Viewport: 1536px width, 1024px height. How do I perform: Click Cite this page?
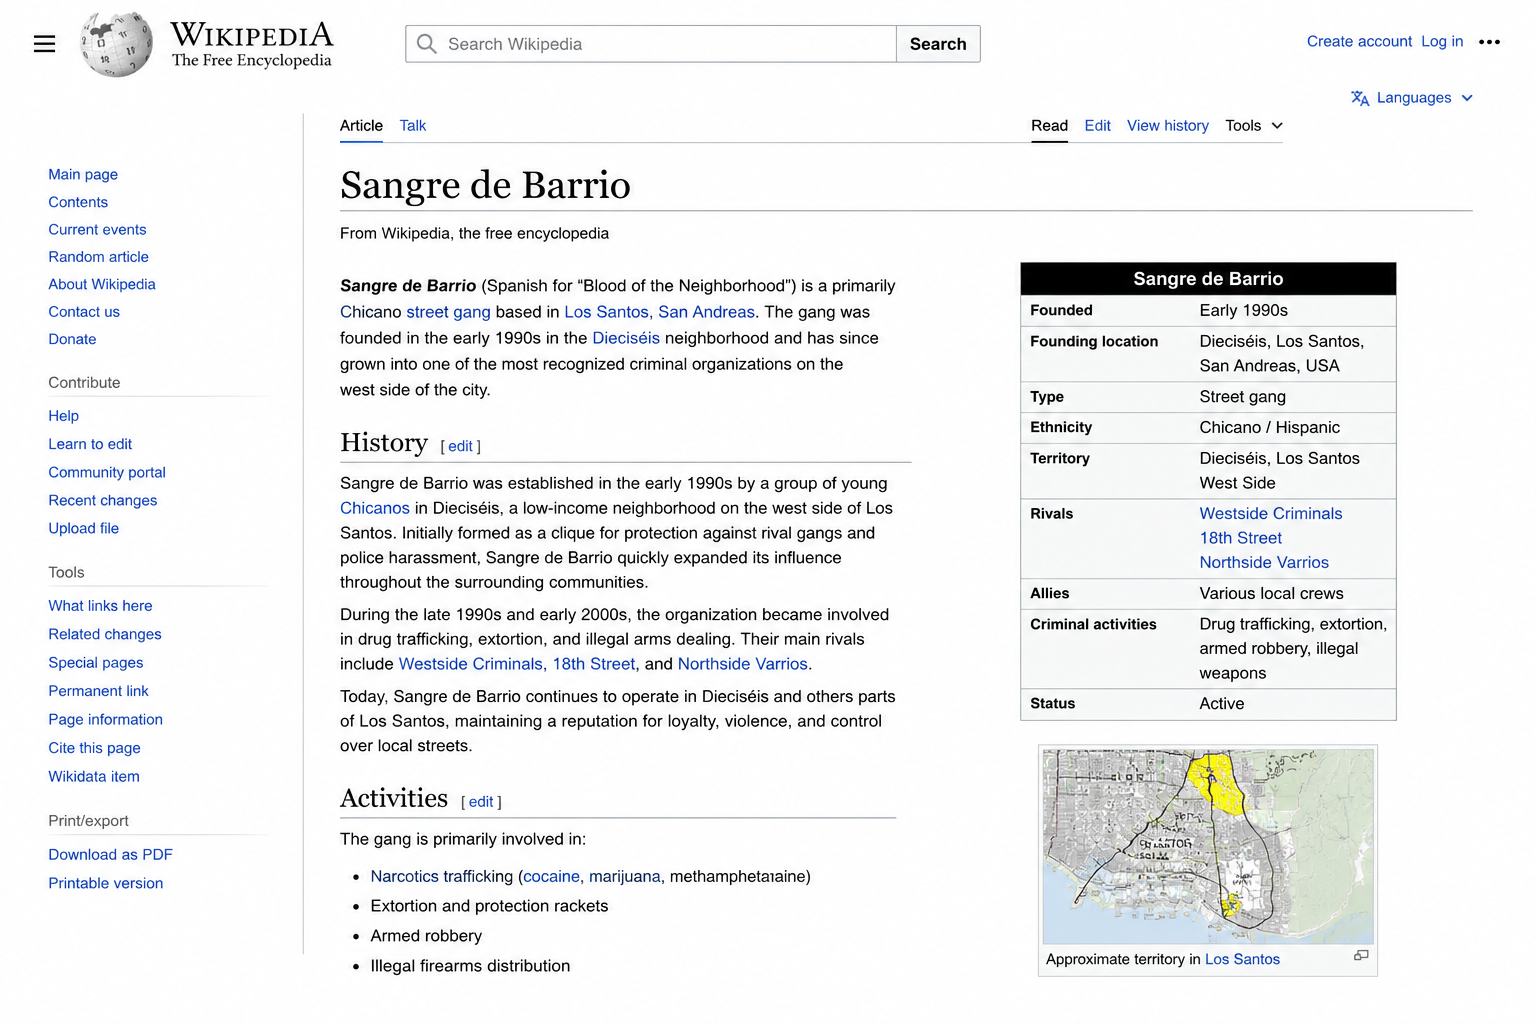pos(94,748)
